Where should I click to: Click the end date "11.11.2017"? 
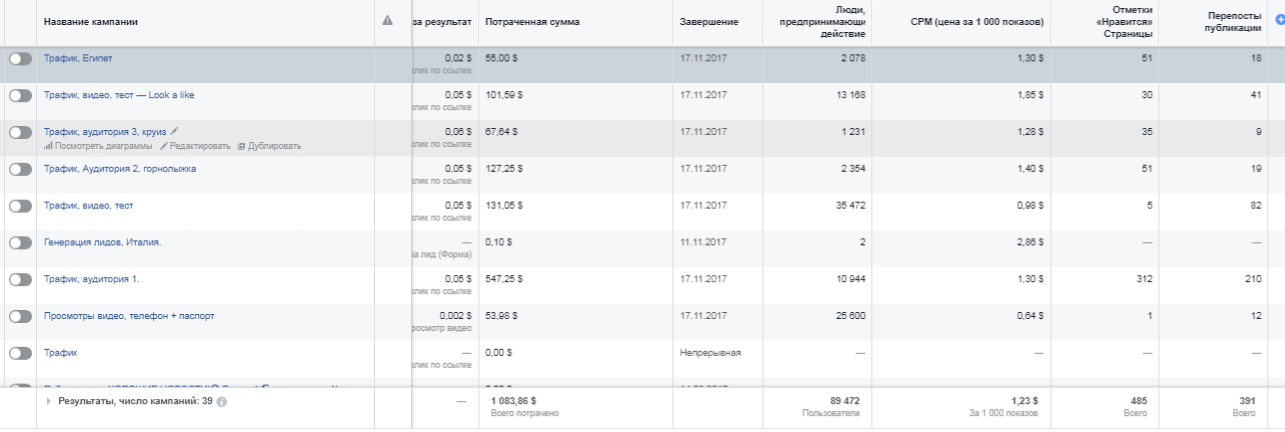point(703,242)
